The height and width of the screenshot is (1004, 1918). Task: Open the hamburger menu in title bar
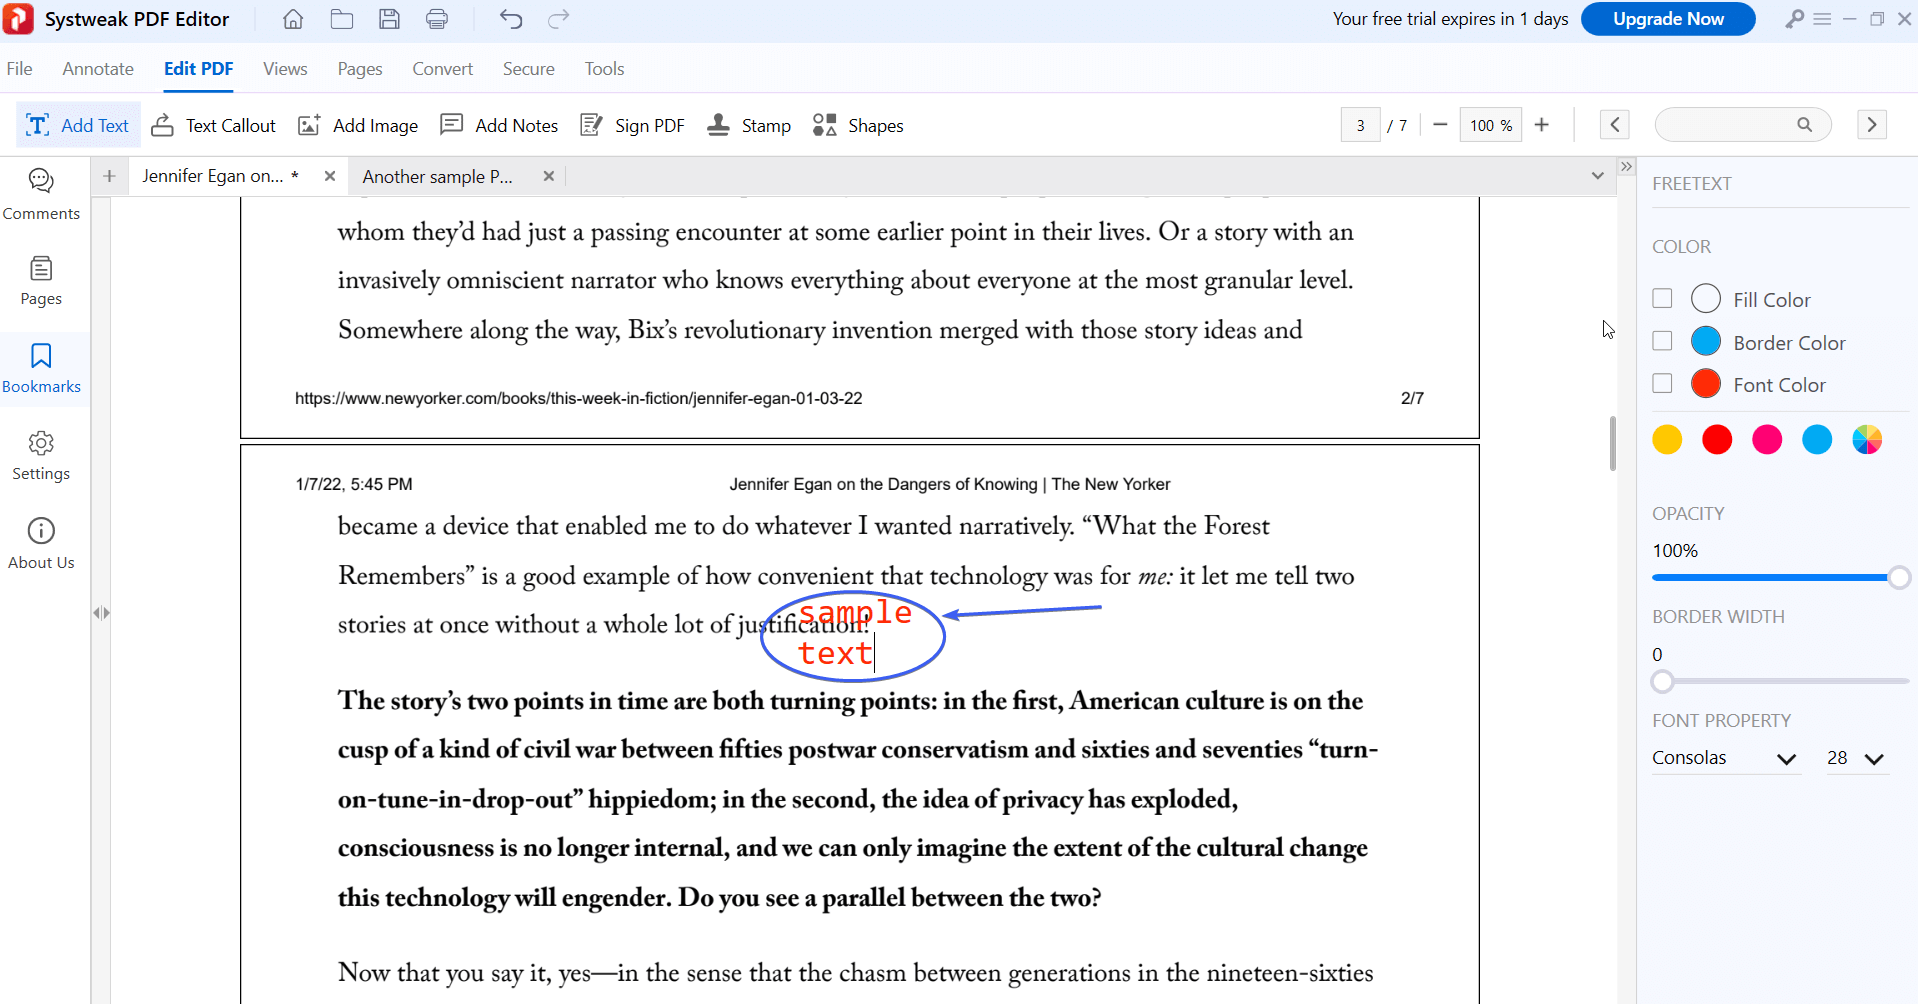[1822, 19]
